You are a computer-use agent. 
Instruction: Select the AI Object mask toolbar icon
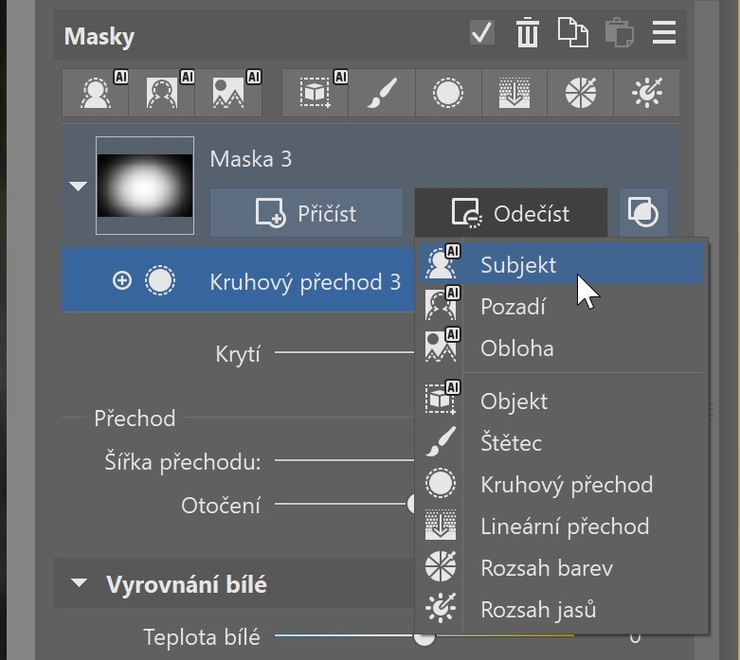point(315,93)
